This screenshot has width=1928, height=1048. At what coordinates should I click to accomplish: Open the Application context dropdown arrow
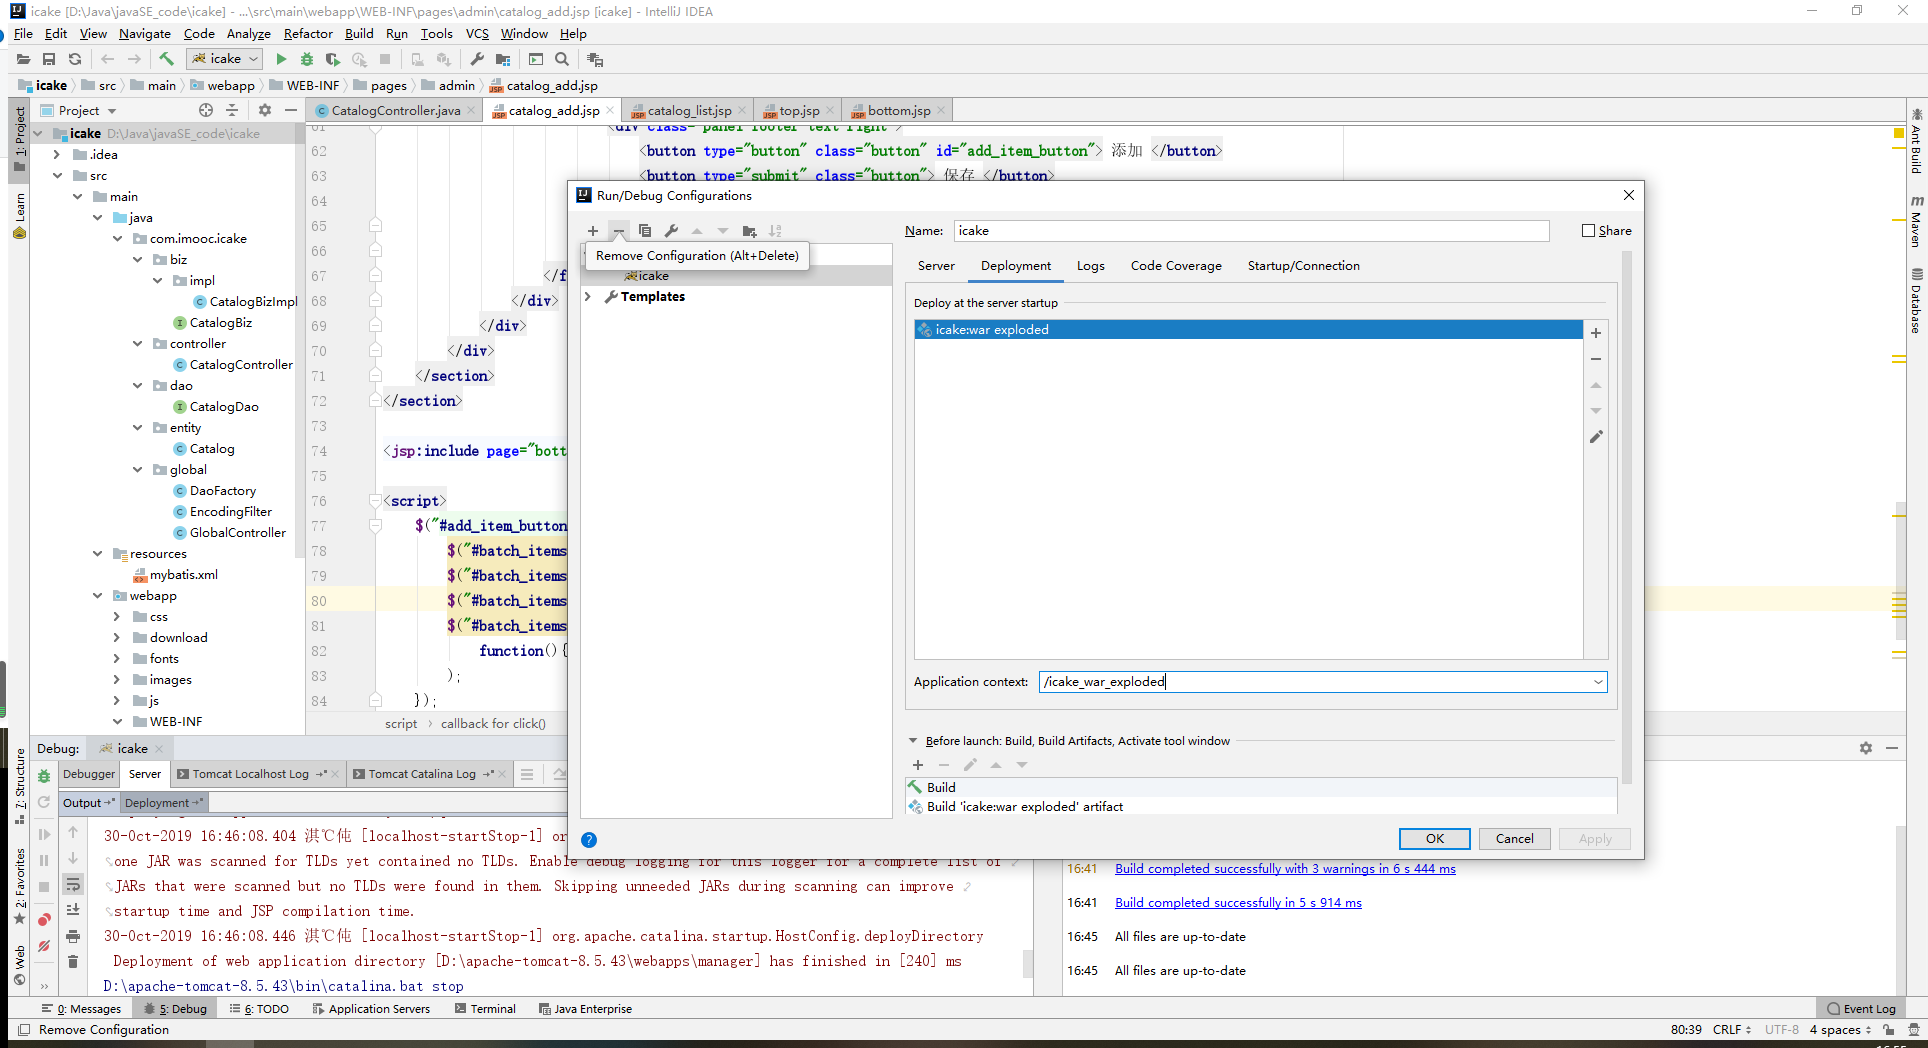(x=1598, y=682)
